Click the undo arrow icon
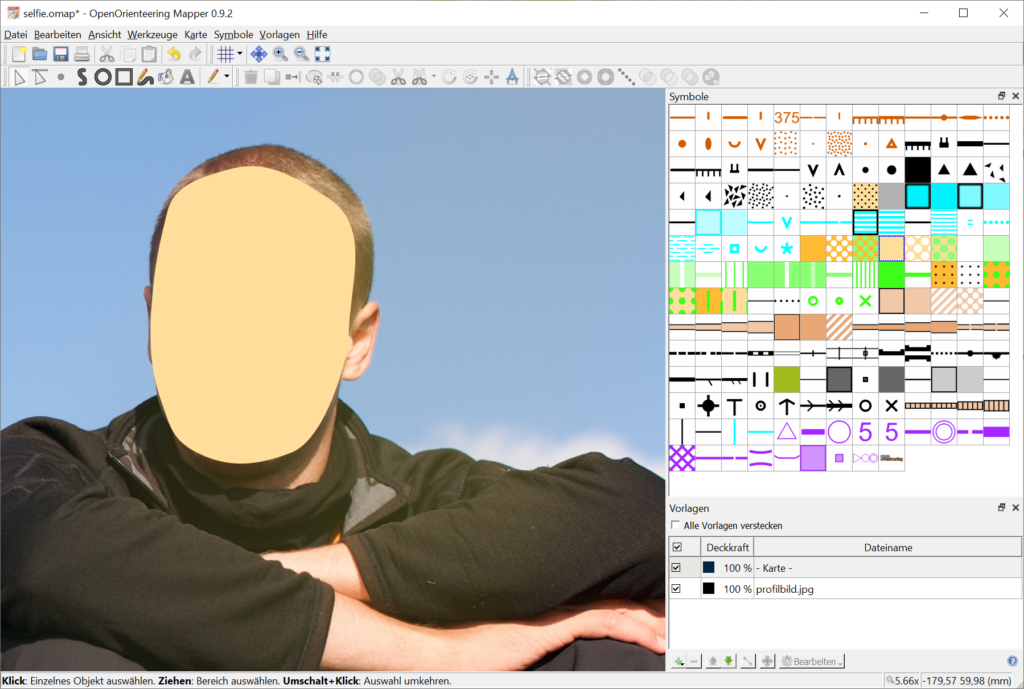 (174, 54)
